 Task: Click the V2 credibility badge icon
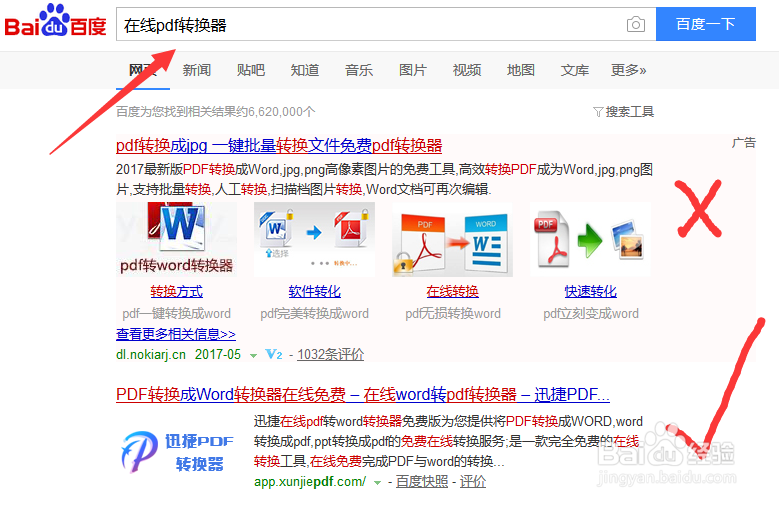coord(274,354)
